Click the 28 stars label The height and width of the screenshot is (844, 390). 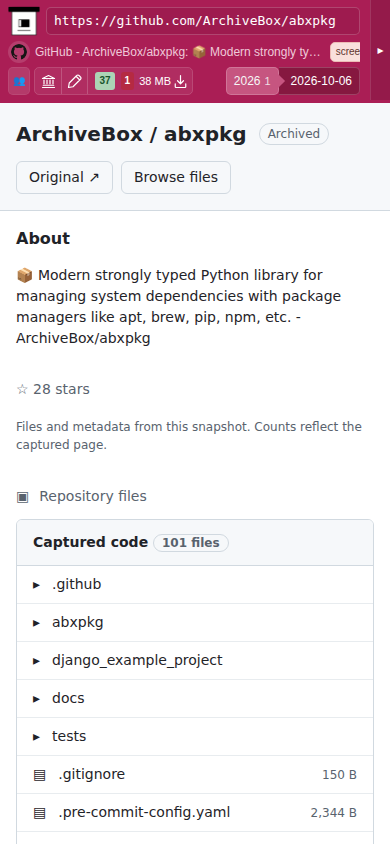coord(53,389)
